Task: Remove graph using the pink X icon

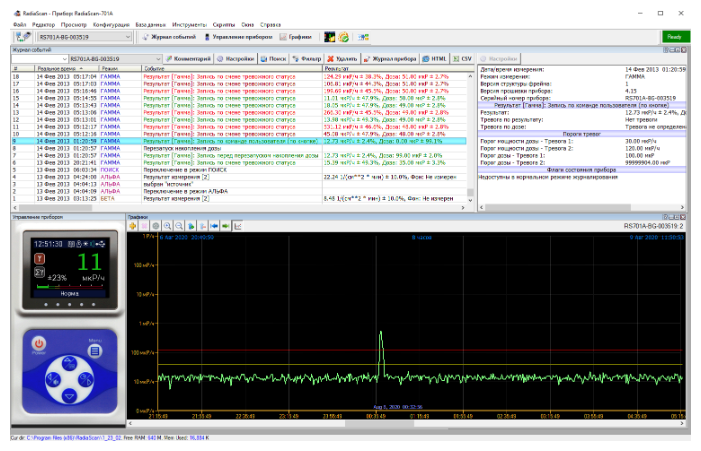Action: pos(144,226)
